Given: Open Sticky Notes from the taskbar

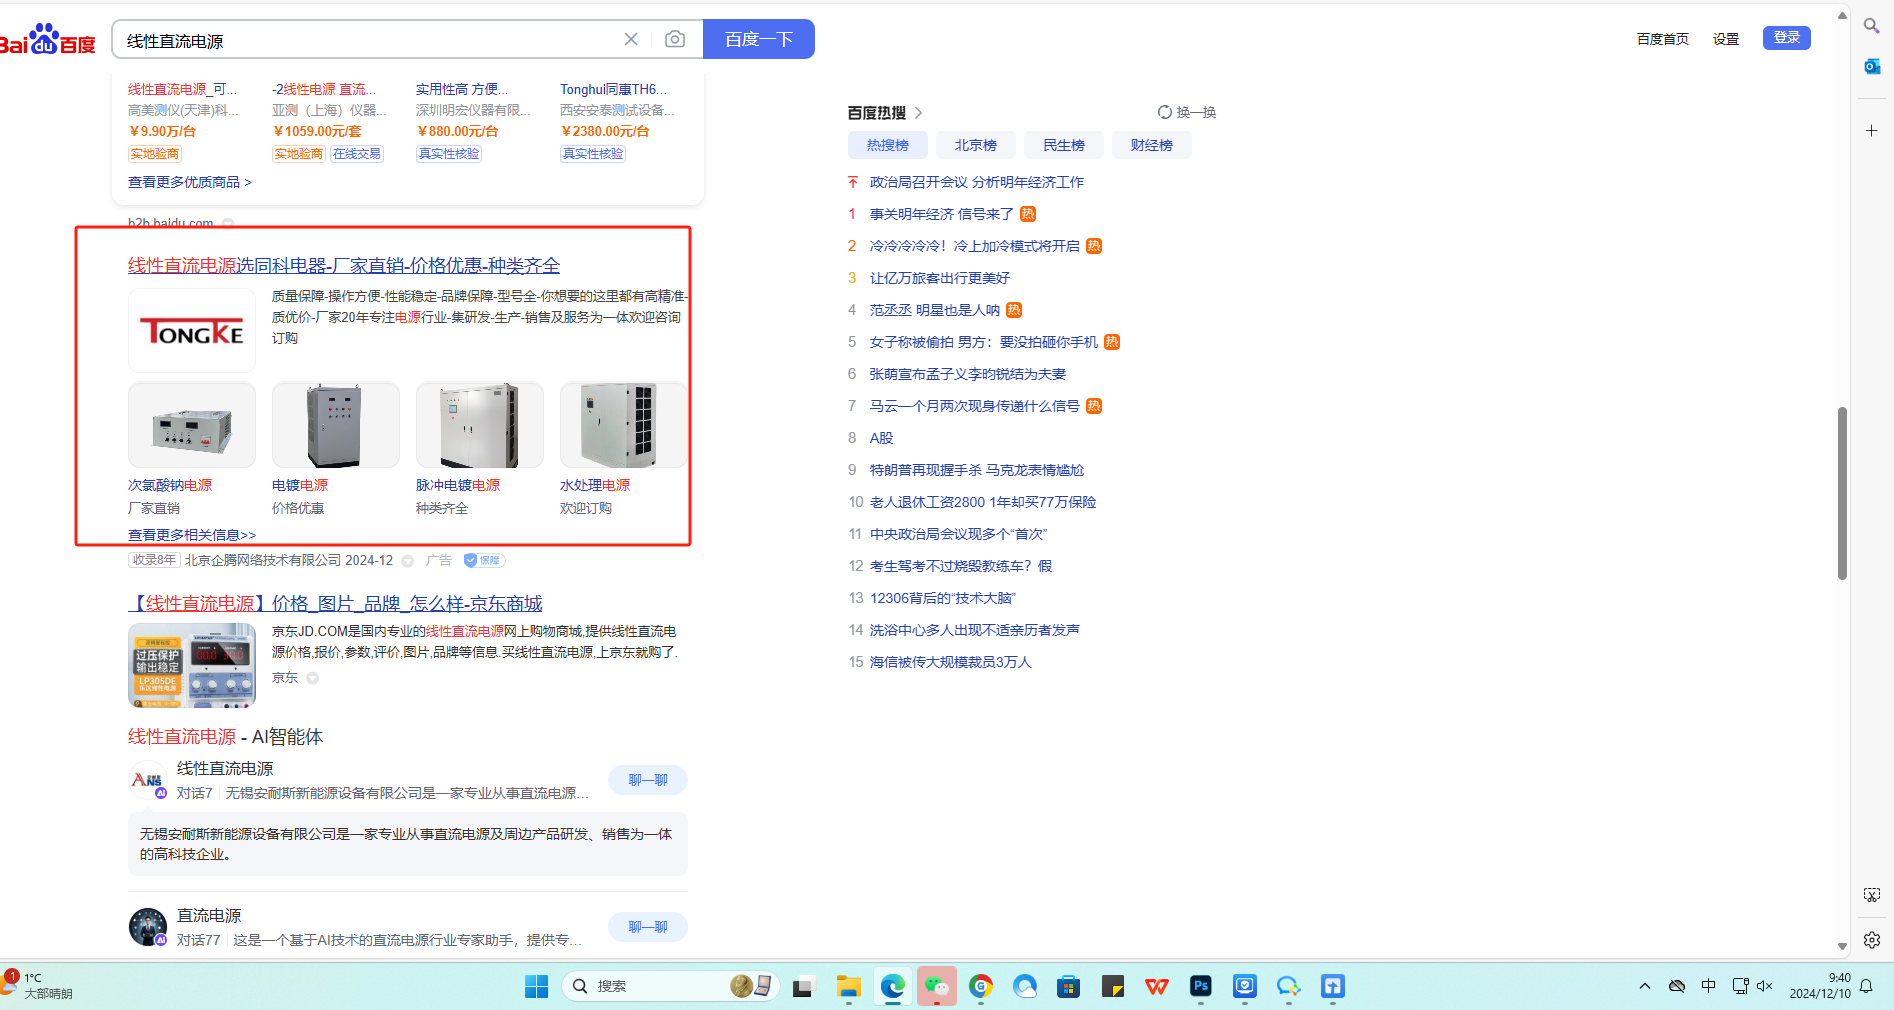Looking at the screenshot, I should click(1113, 987).
